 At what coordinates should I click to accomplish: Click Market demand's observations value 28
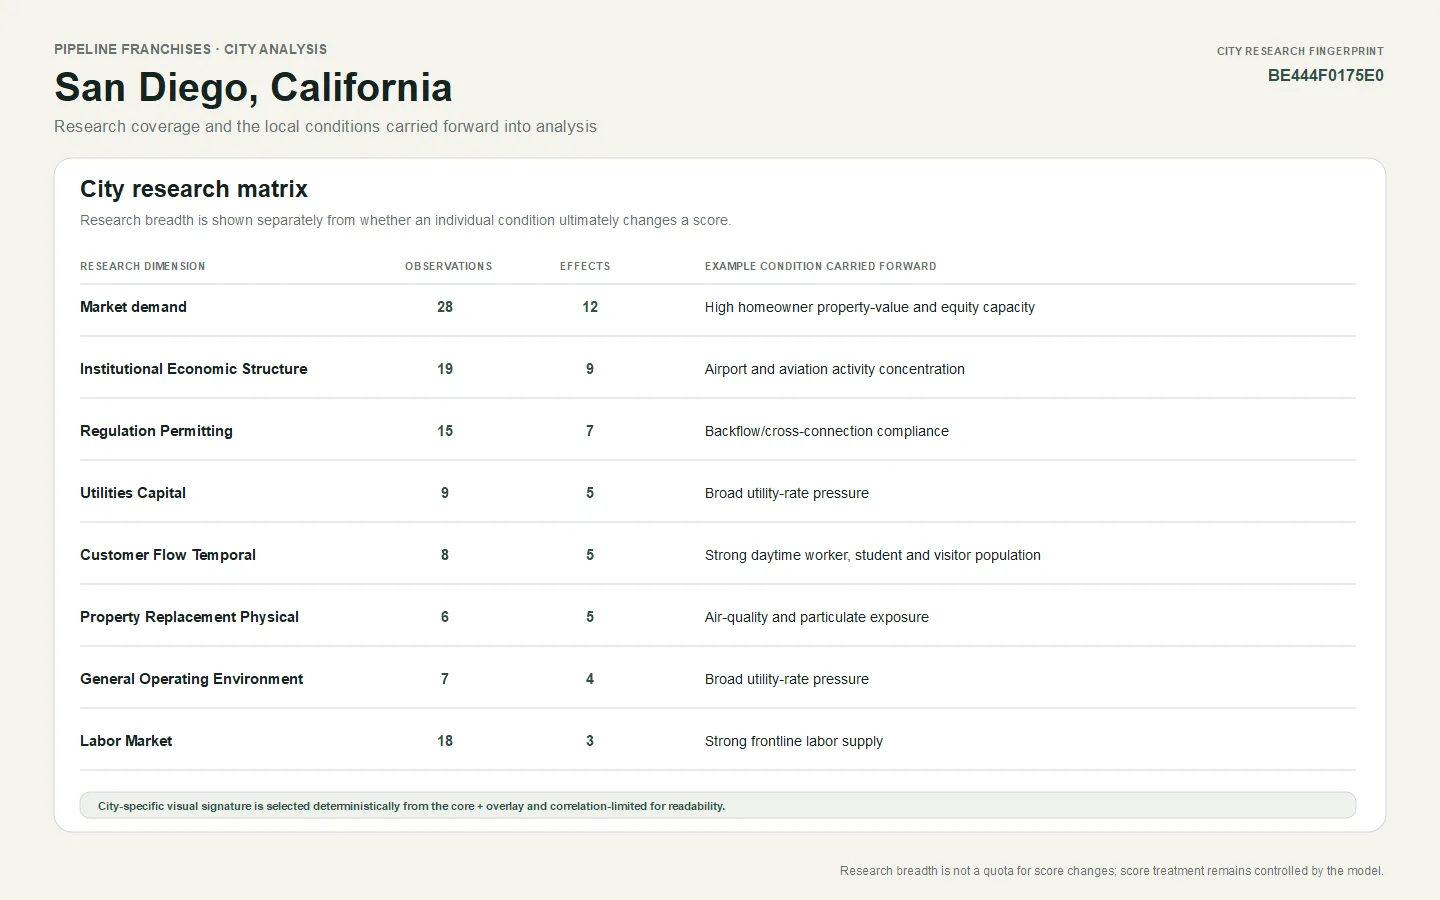click(445, 307)
